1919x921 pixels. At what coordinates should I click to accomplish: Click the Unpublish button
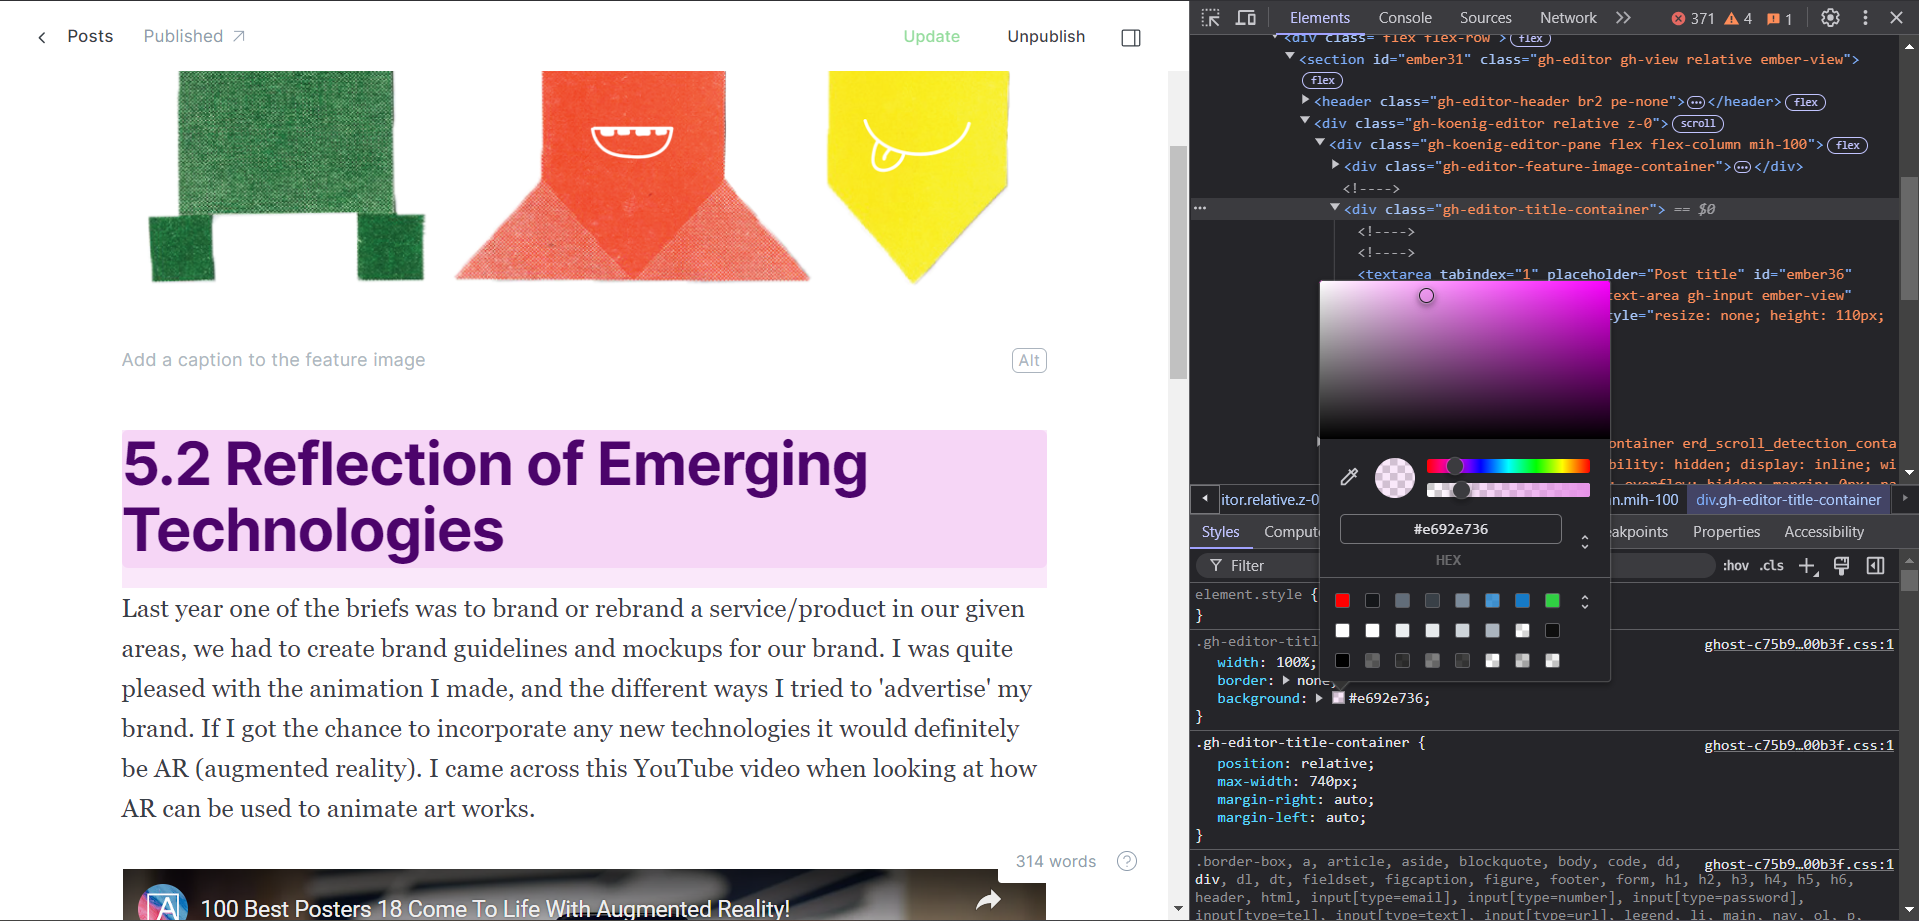pos(1046,37)
